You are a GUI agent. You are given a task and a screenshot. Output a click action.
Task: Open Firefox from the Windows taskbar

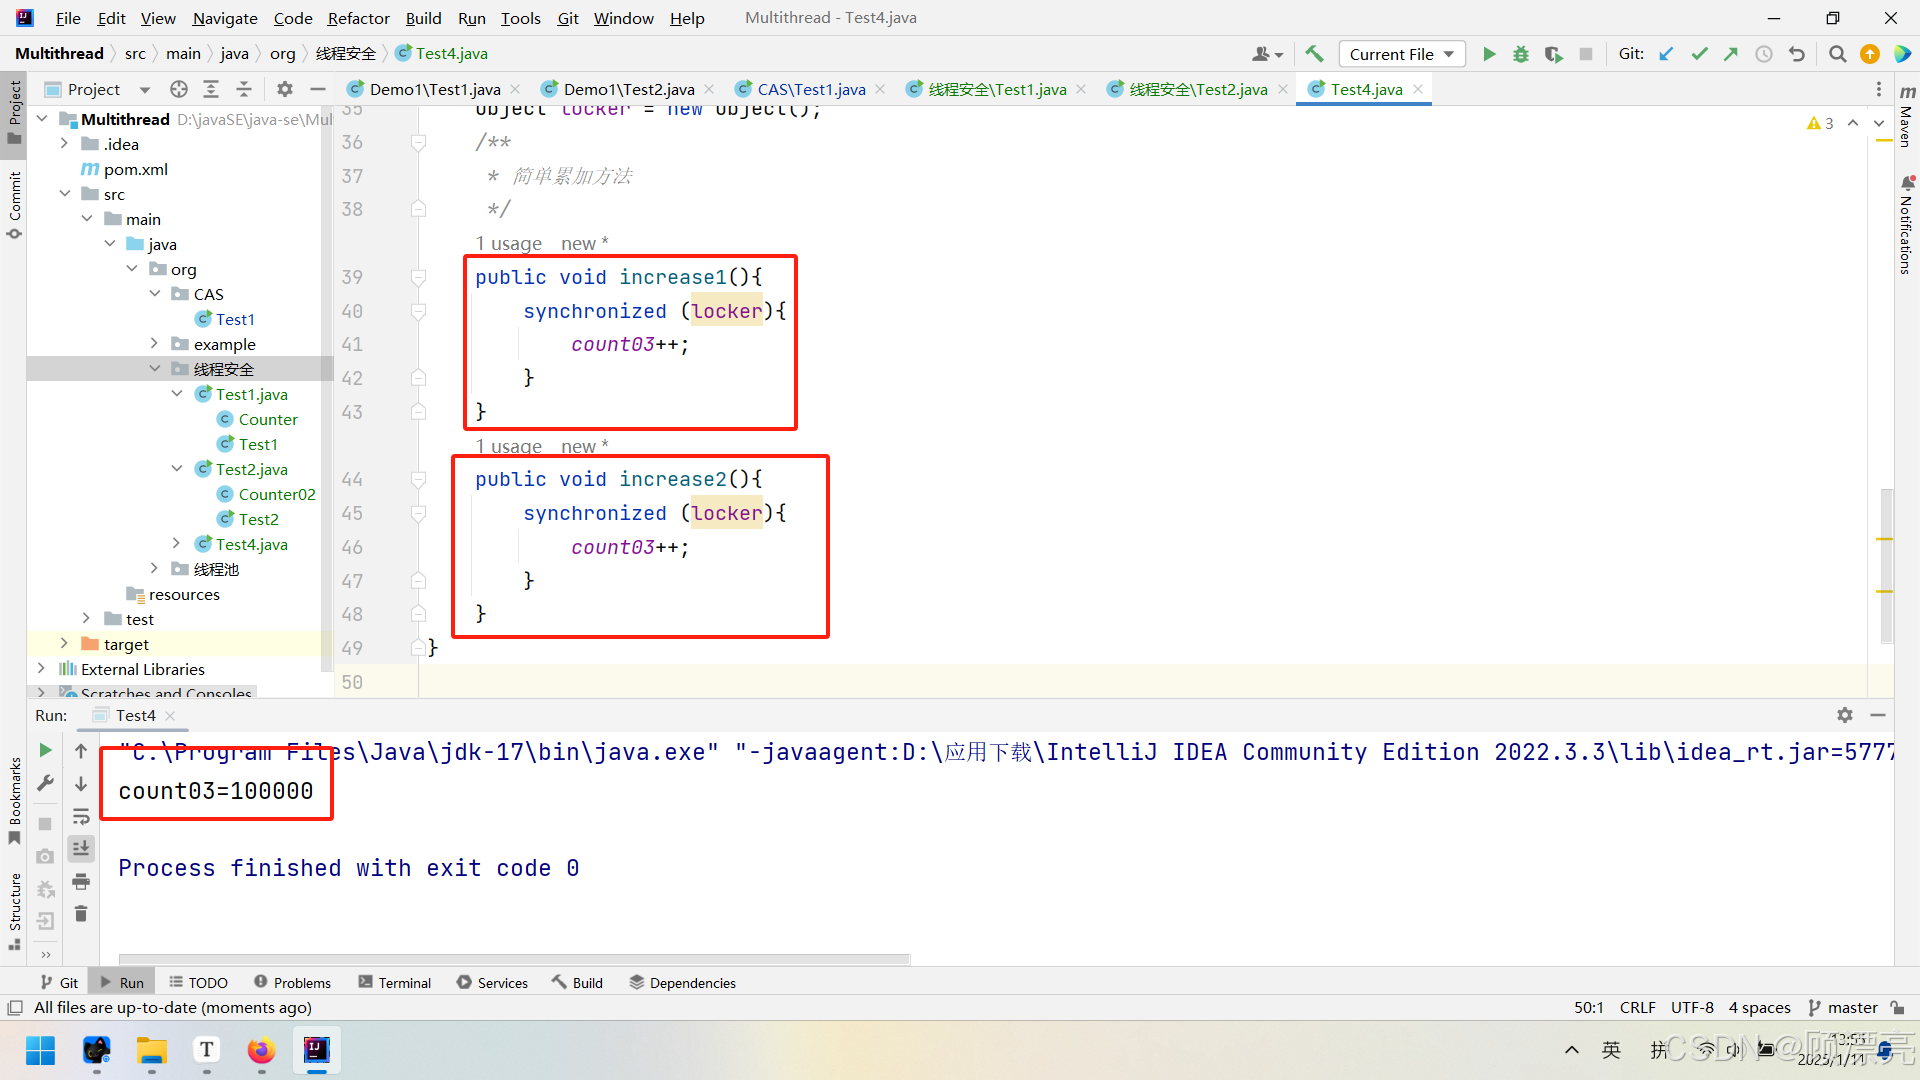pyautogui.click(x=261, y=1050)
